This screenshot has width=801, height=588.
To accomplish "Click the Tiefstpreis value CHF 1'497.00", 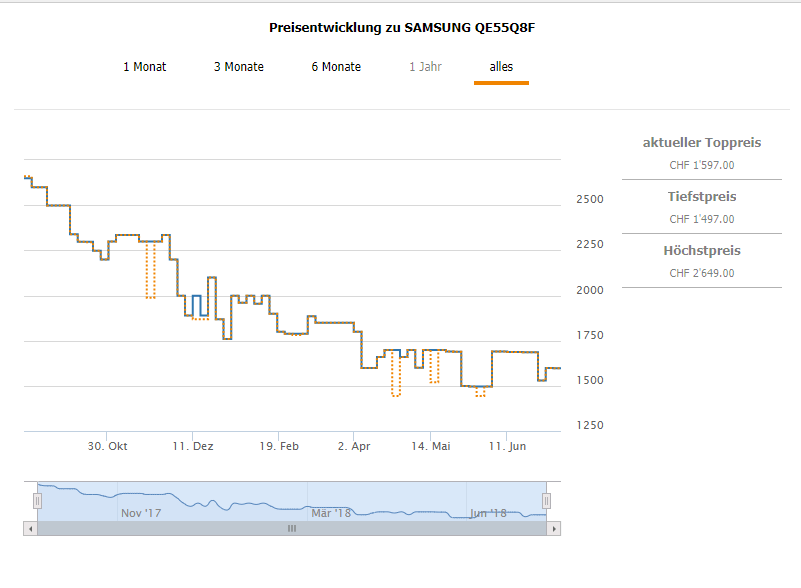I will click(x=701, y=219).
